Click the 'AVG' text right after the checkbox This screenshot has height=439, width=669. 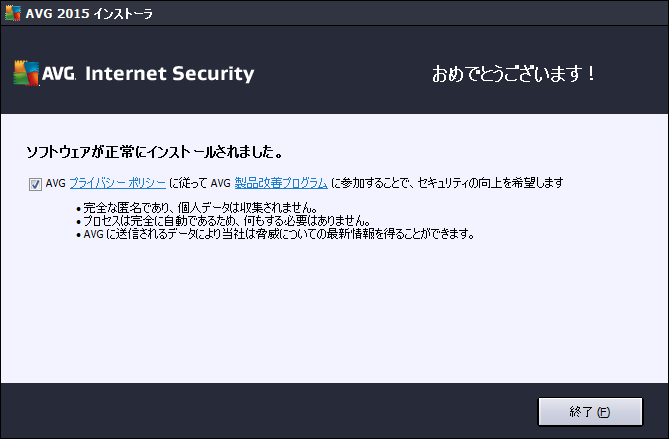(x=55, y=183)
